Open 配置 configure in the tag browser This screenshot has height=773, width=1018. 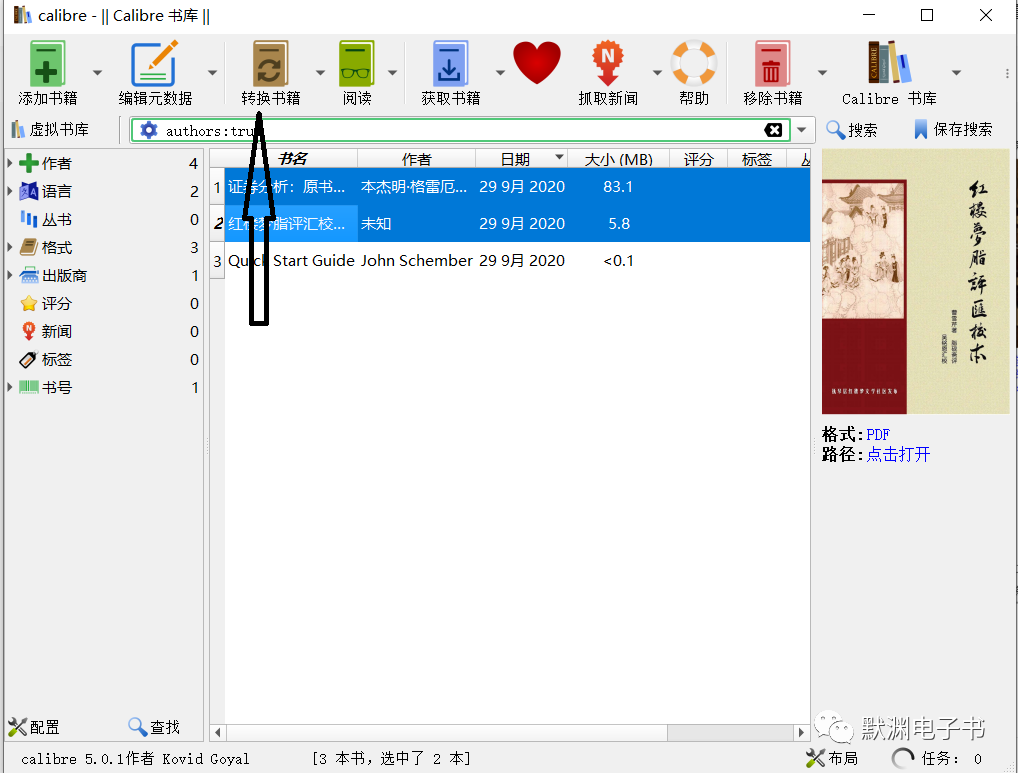coord(34,727)
